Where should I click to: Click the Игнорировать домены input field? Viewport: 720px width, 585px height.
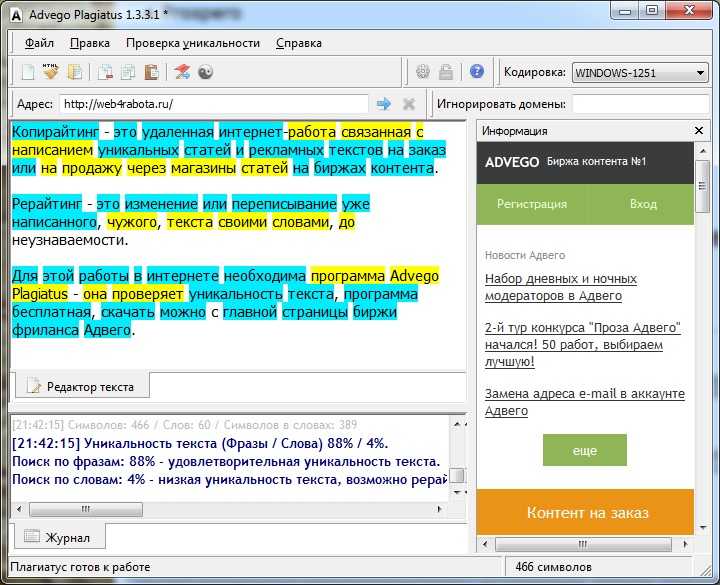click(x=641, y=104)
